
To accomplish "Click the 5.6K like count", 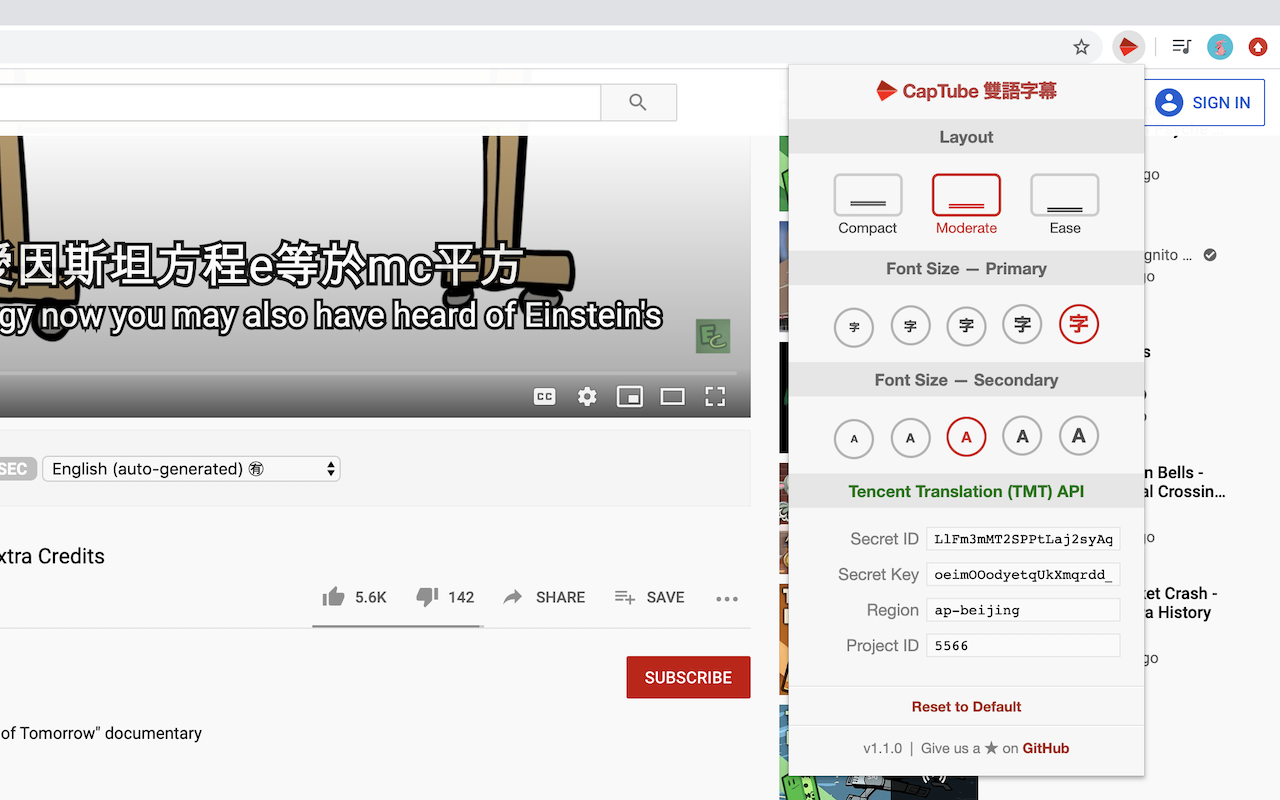I will pos(371,597).
